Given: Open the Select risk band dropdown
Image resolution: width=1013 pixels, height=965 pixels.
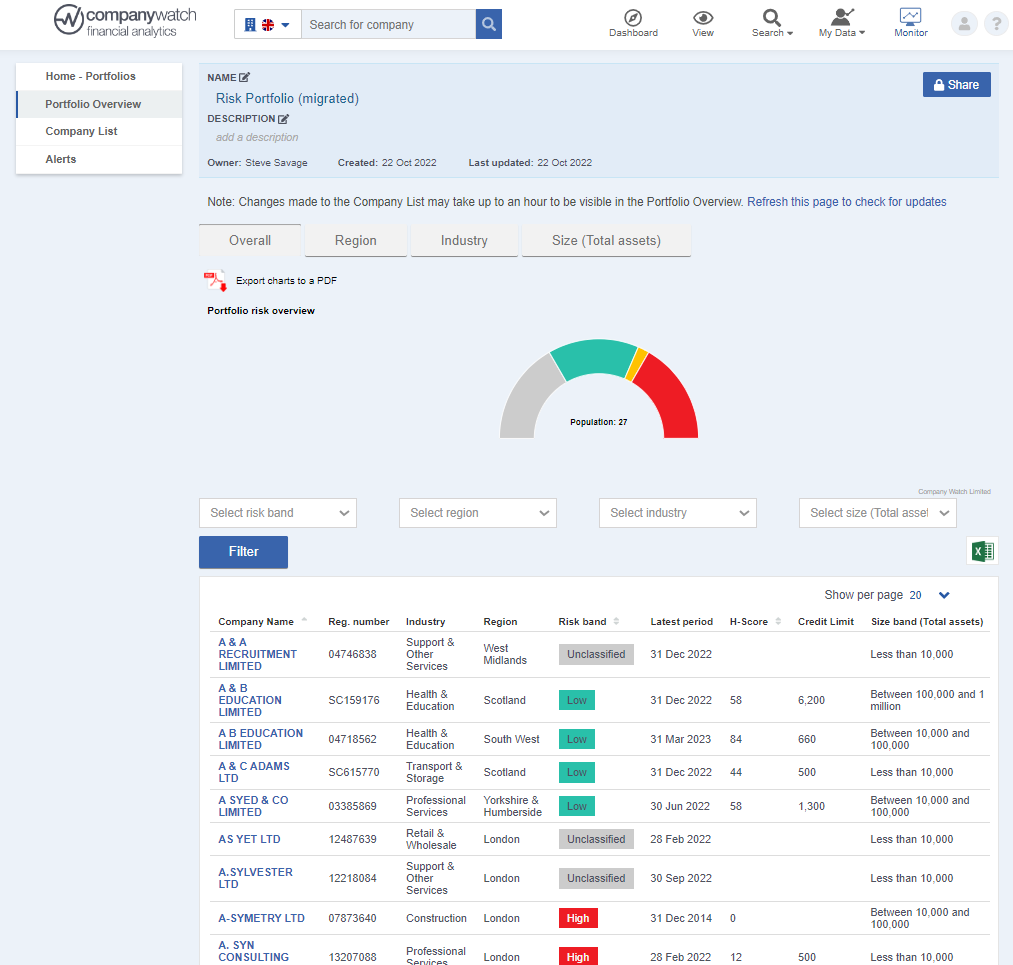Looking at the screenshot, I should coord(277,512).
